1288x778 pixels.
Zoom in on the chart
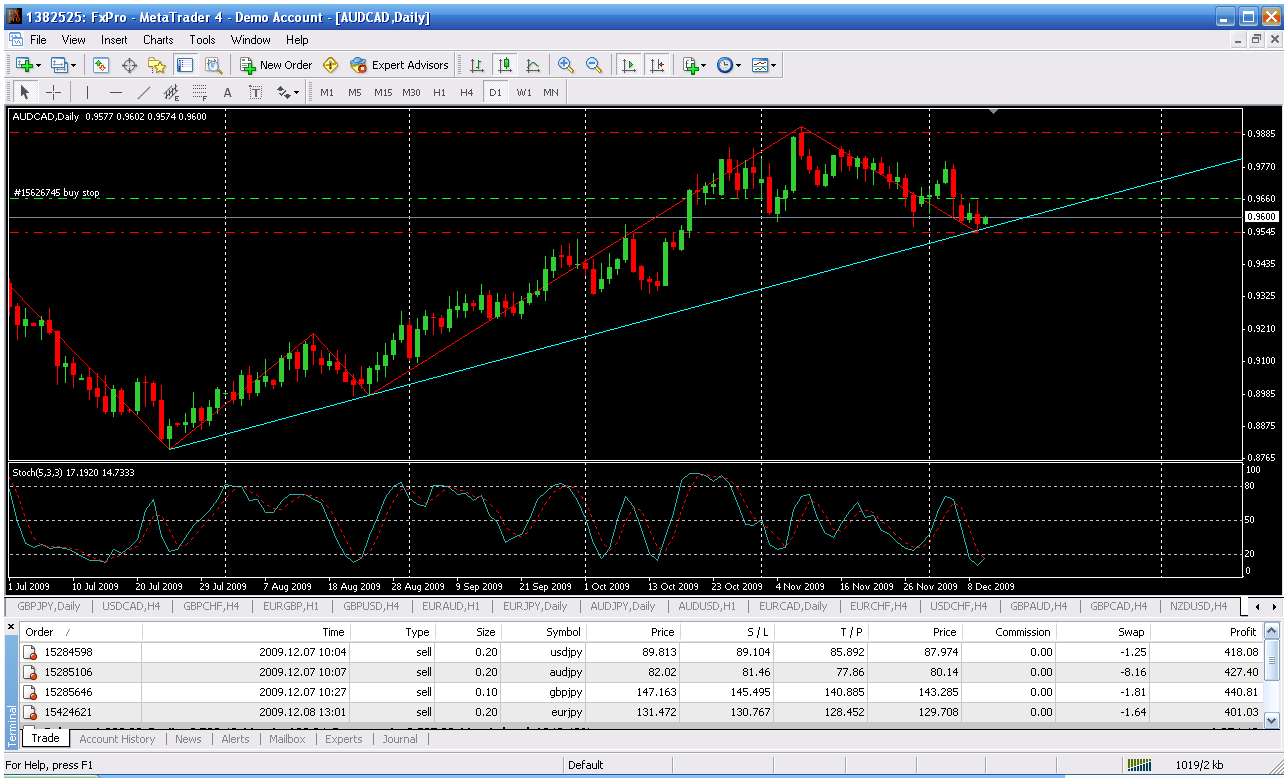tap(566, 65)
